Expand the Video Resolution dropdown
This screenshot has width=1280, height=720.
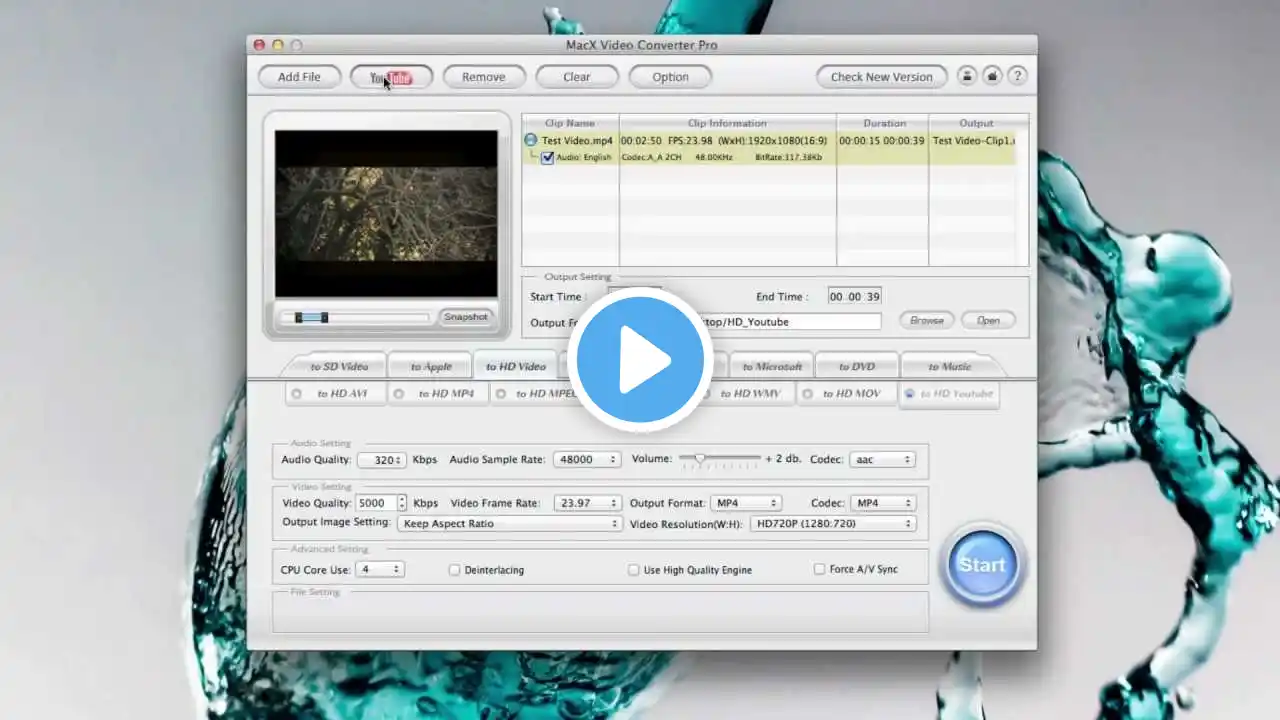832,523
